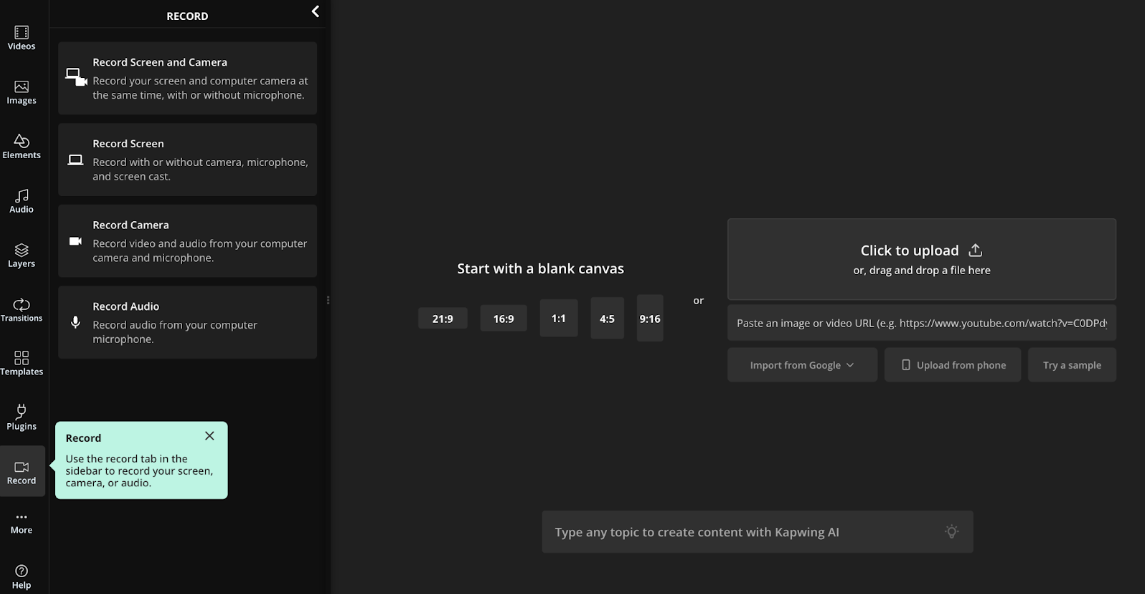1146x594 pixels.
Task: Click the image or video URL input field
Action: click(x=920, y=320)
